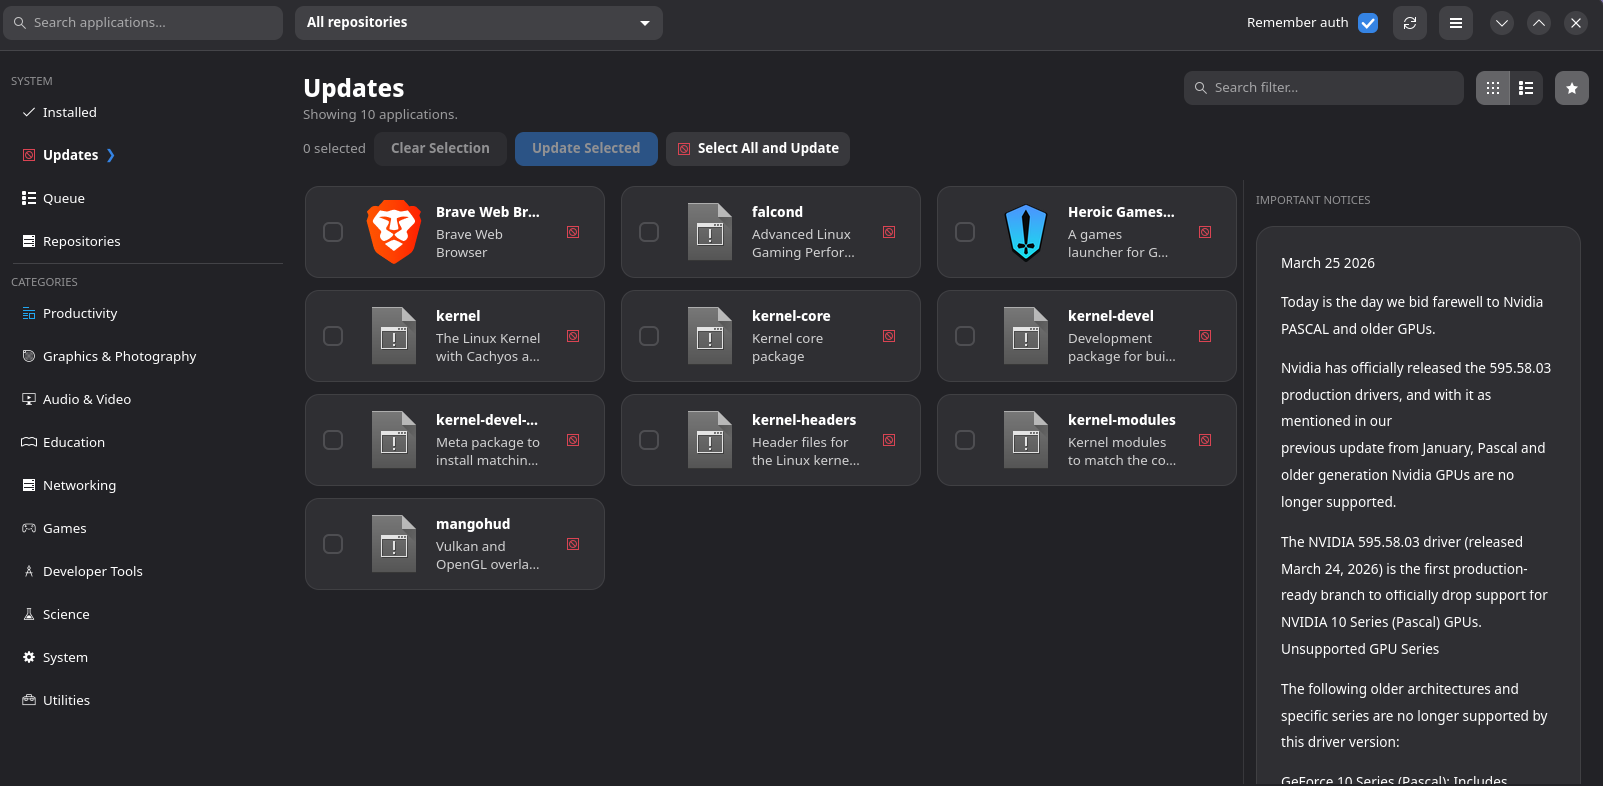
Task: Click the Productivity category icon
Action: coord(29,313)
